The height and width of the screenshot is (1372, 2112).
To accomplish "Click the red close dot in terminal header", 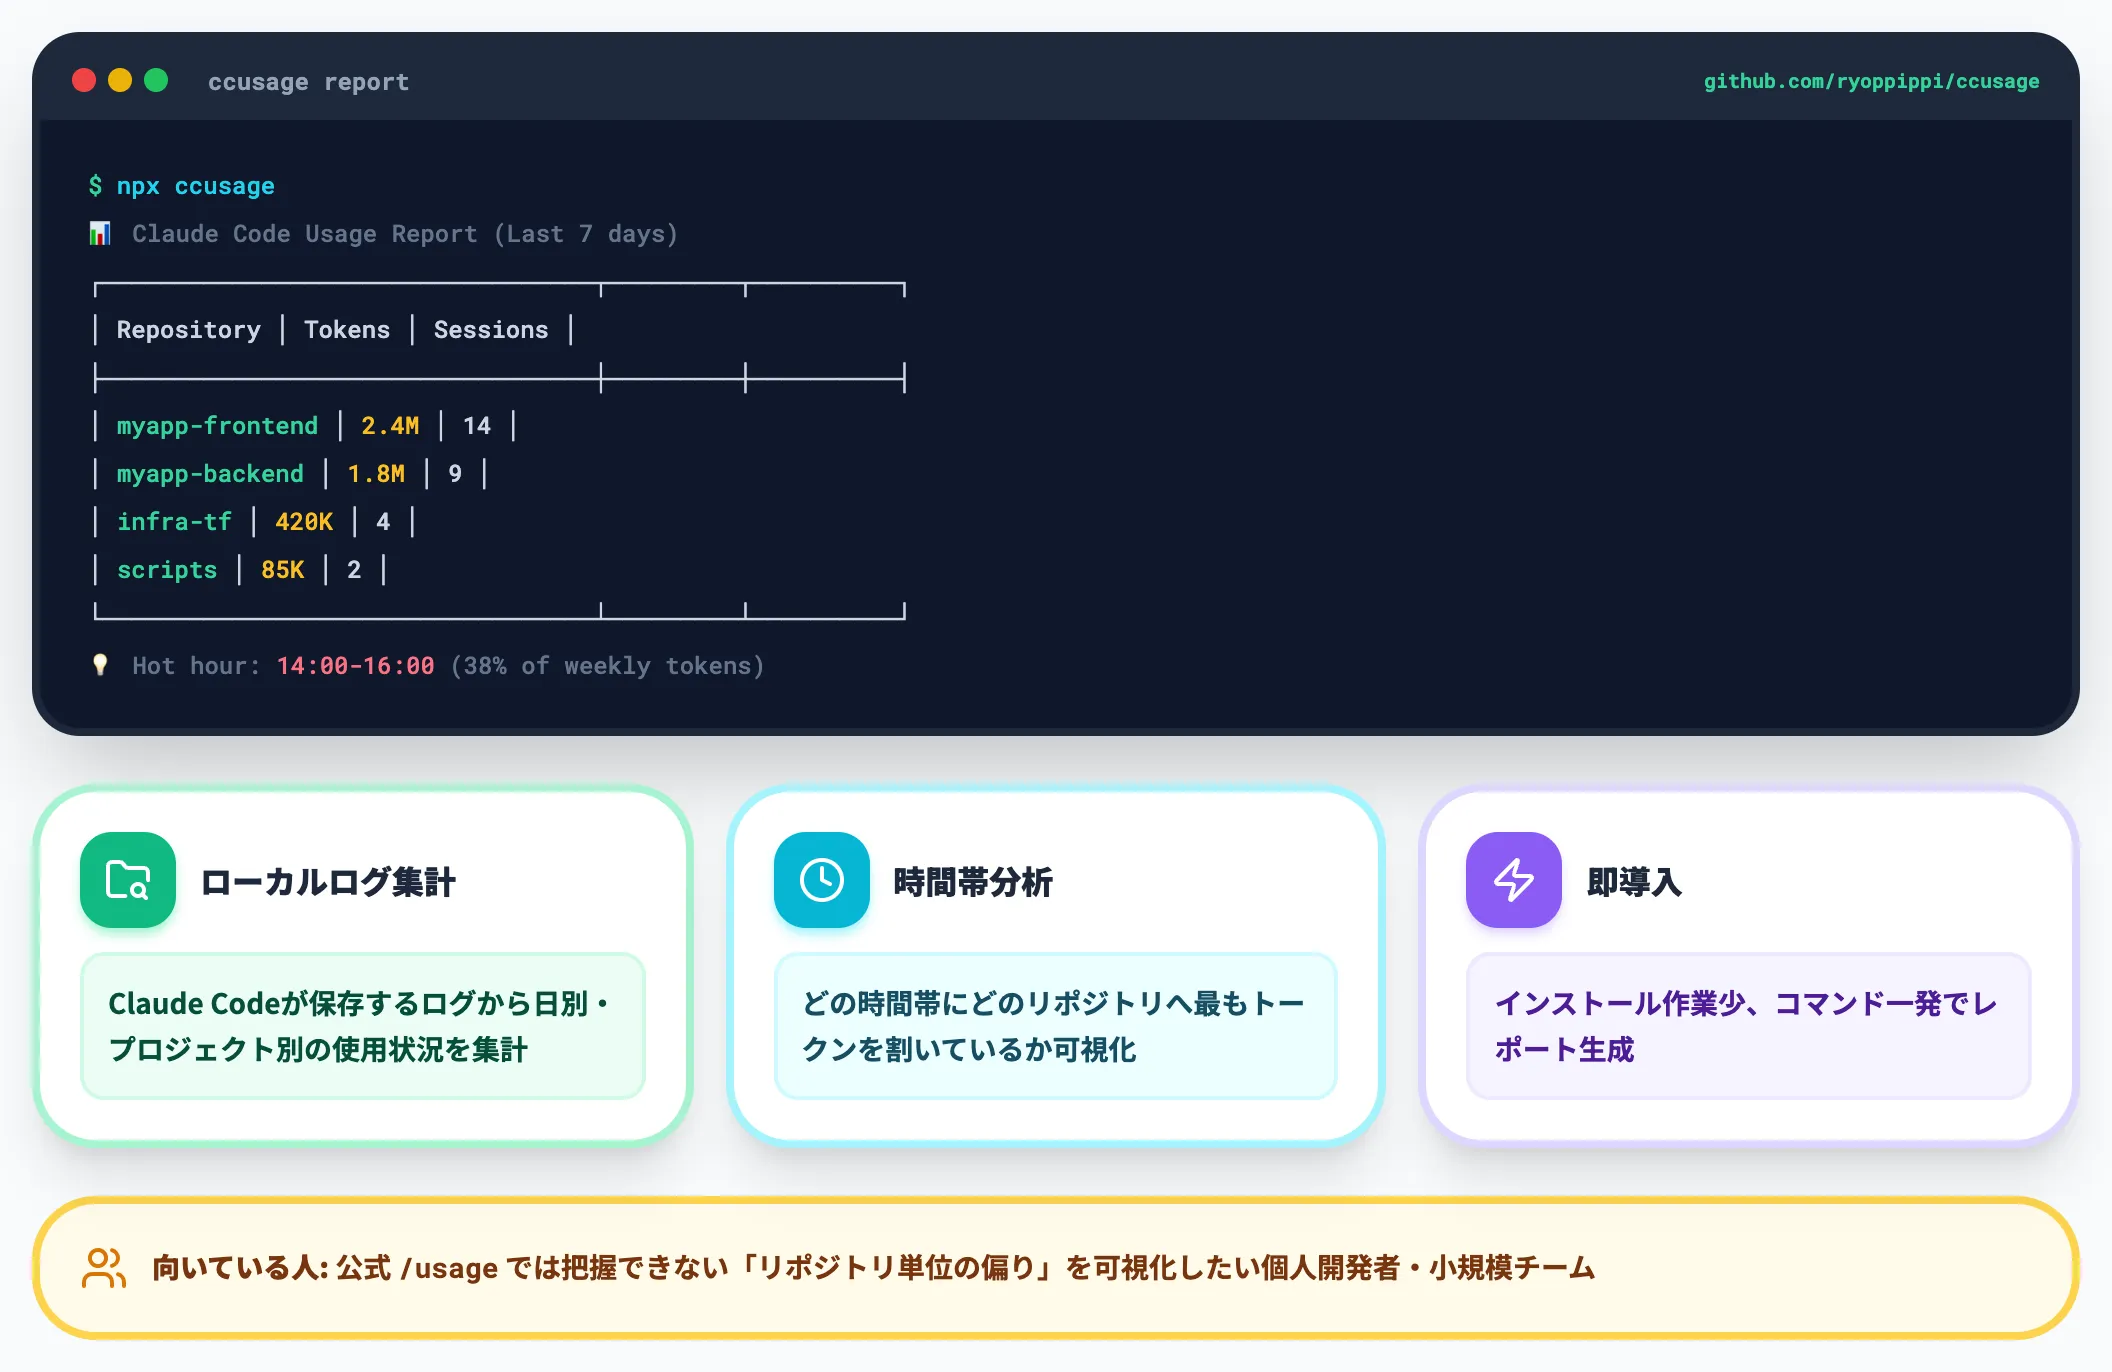I will tap(84, 80).
